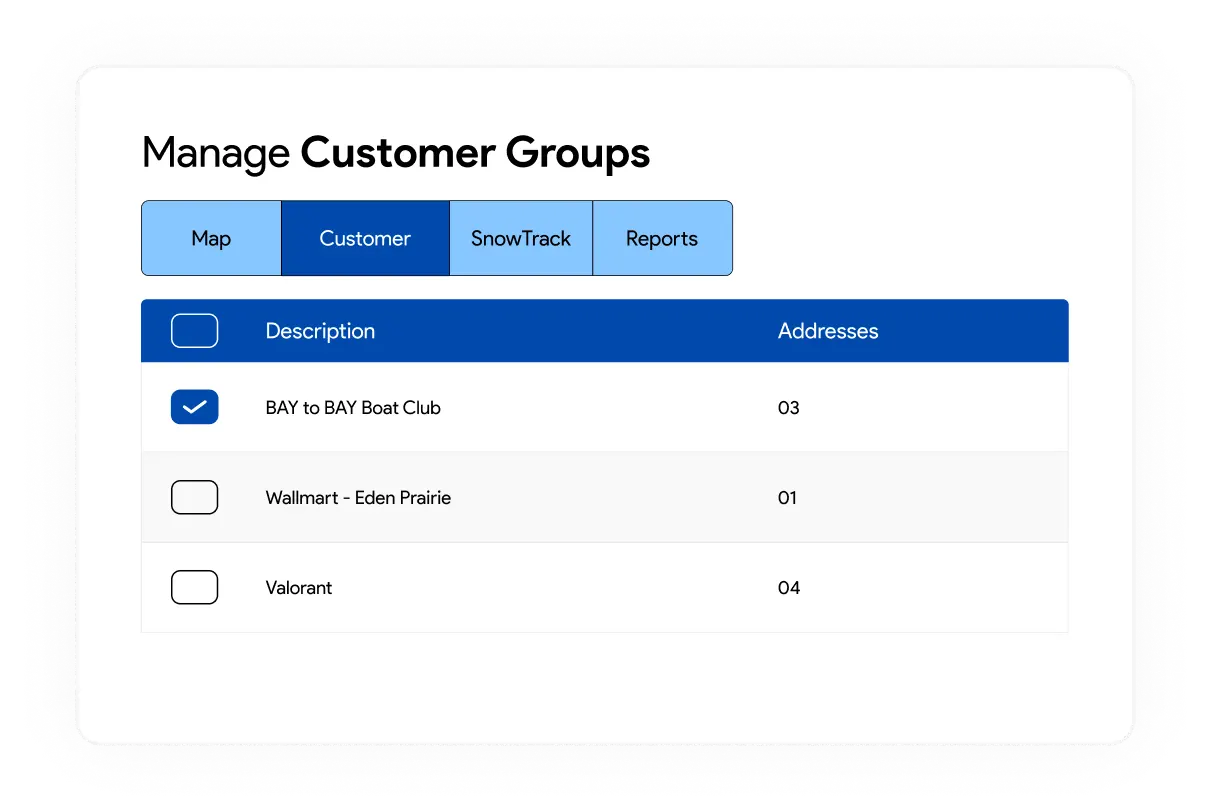Click the word Manage in the heading
The width and height of the screenshot is (1212, 811).
click(x=216, y=153)
